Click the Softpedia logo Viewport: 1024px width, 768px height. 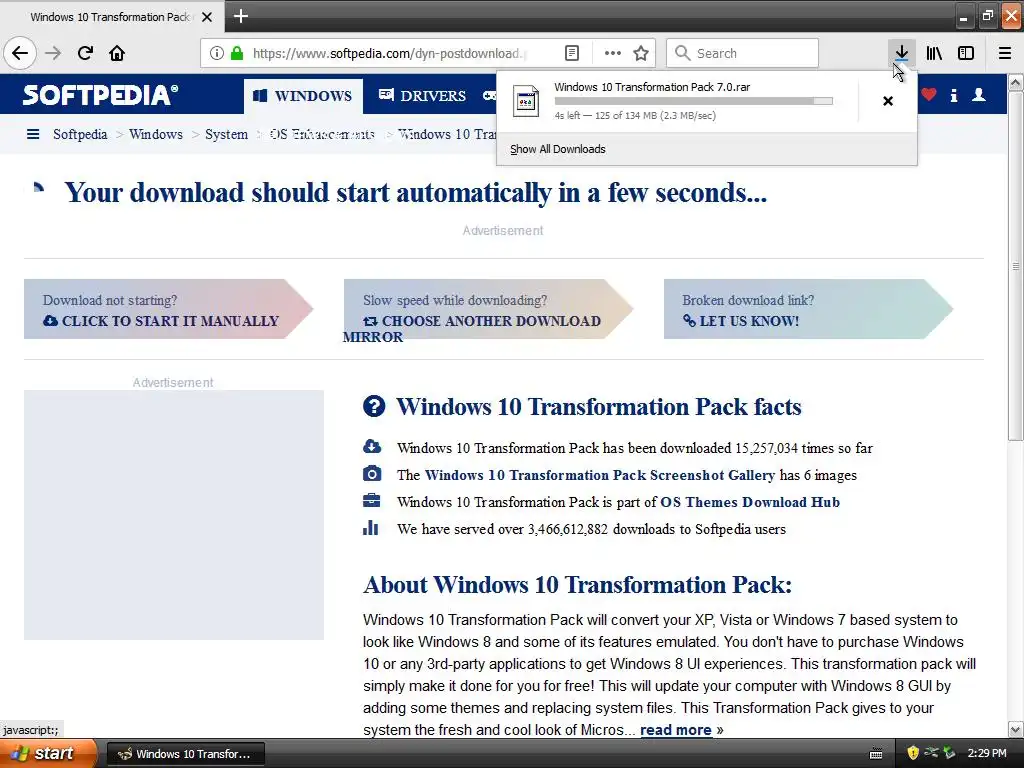[100, 95]
